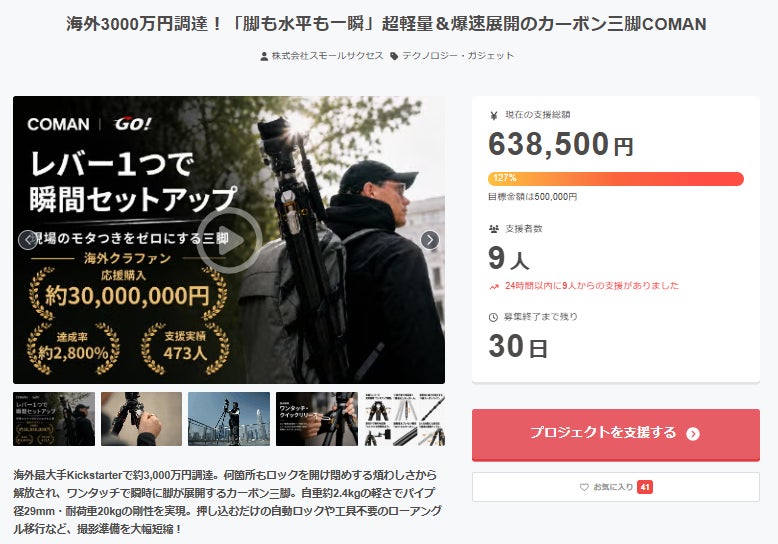Click the tag icon before テクノロジー・ガジェット
The width and height of the screenshot is (778, 544).
tap(394, 56)
